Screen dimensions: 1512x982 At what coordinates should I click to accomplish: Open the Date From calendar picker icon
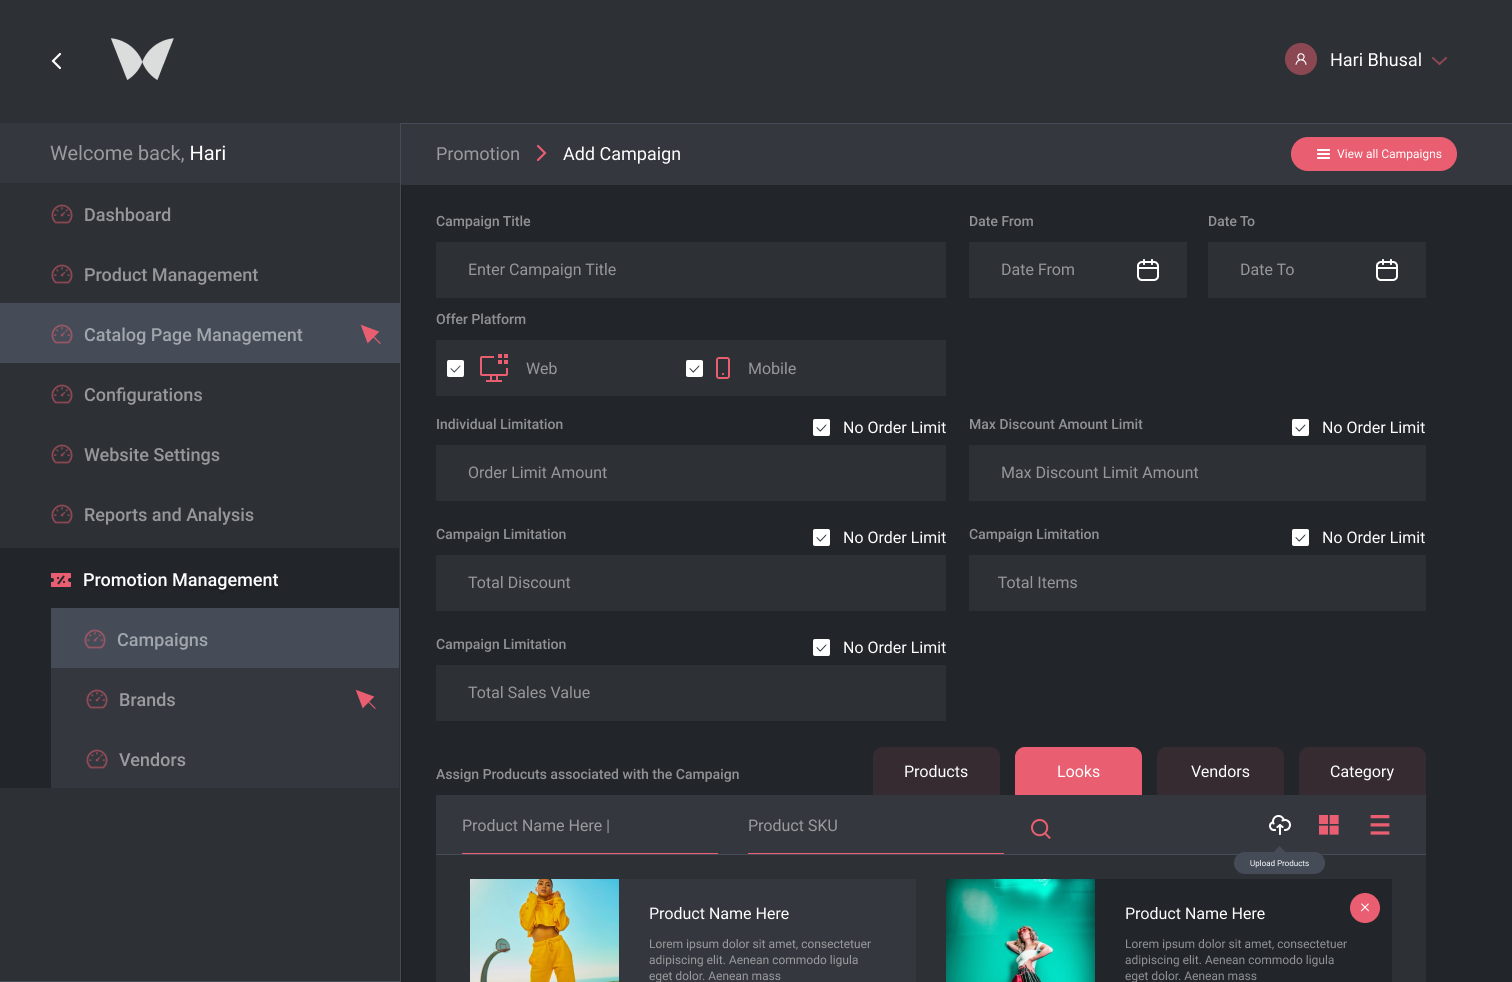tap(1147, 270)
